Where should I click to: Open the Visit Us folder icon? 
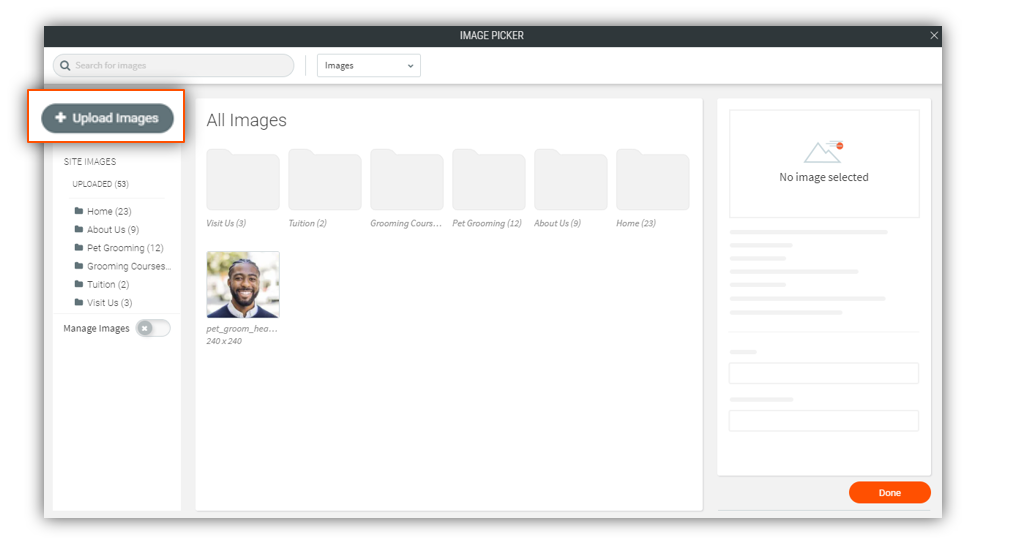click(x=243, y=180)
